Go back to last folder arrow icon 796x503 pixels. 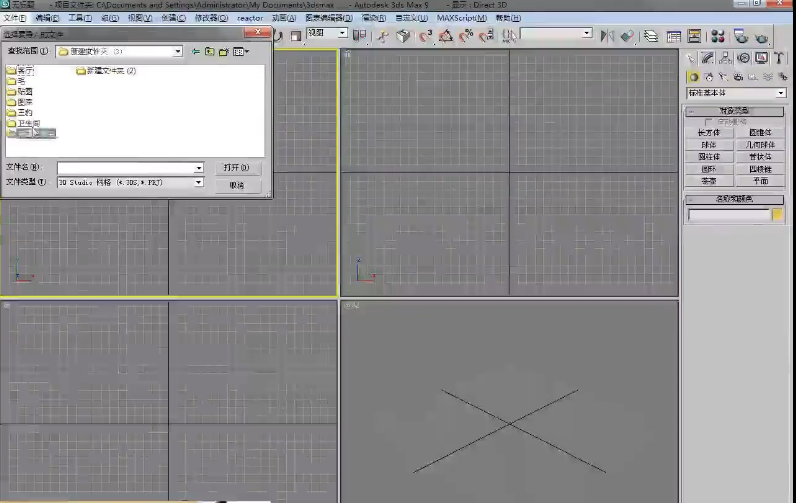tap(195, 51)
